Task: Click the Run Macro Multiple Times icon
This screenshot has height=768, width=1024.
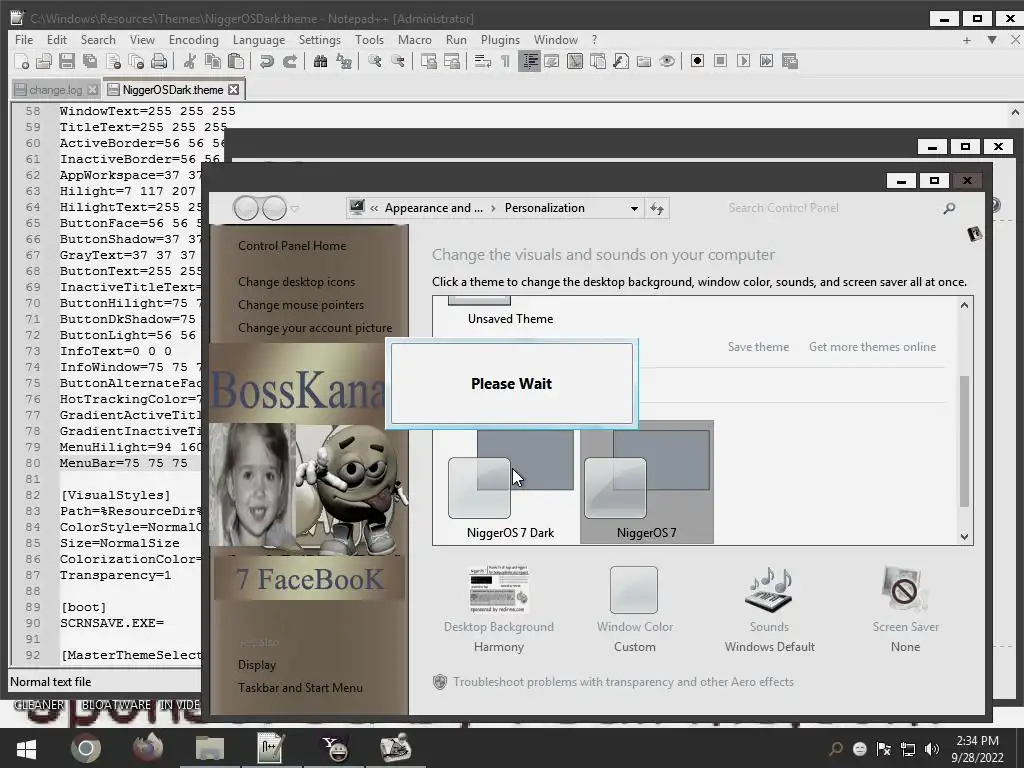Action: point(767,61)
